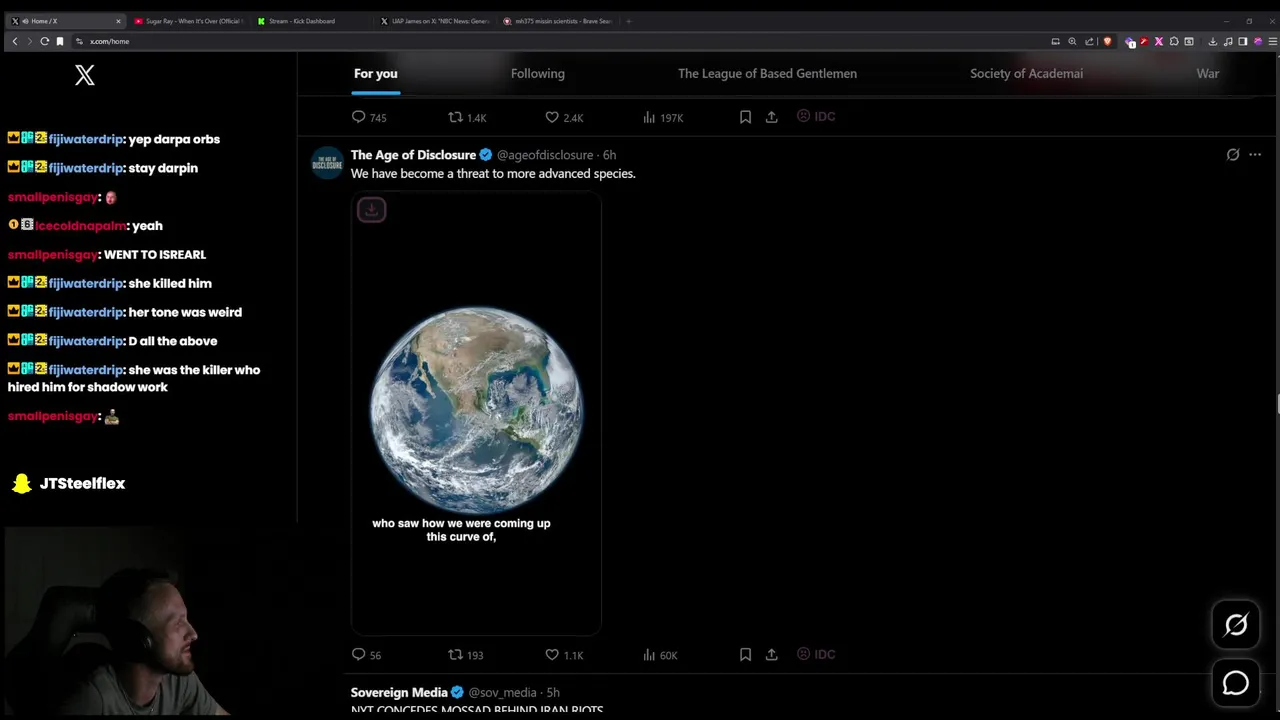Open the browser main hamburger menu

pyautogui.click(x=1272, y=41)
